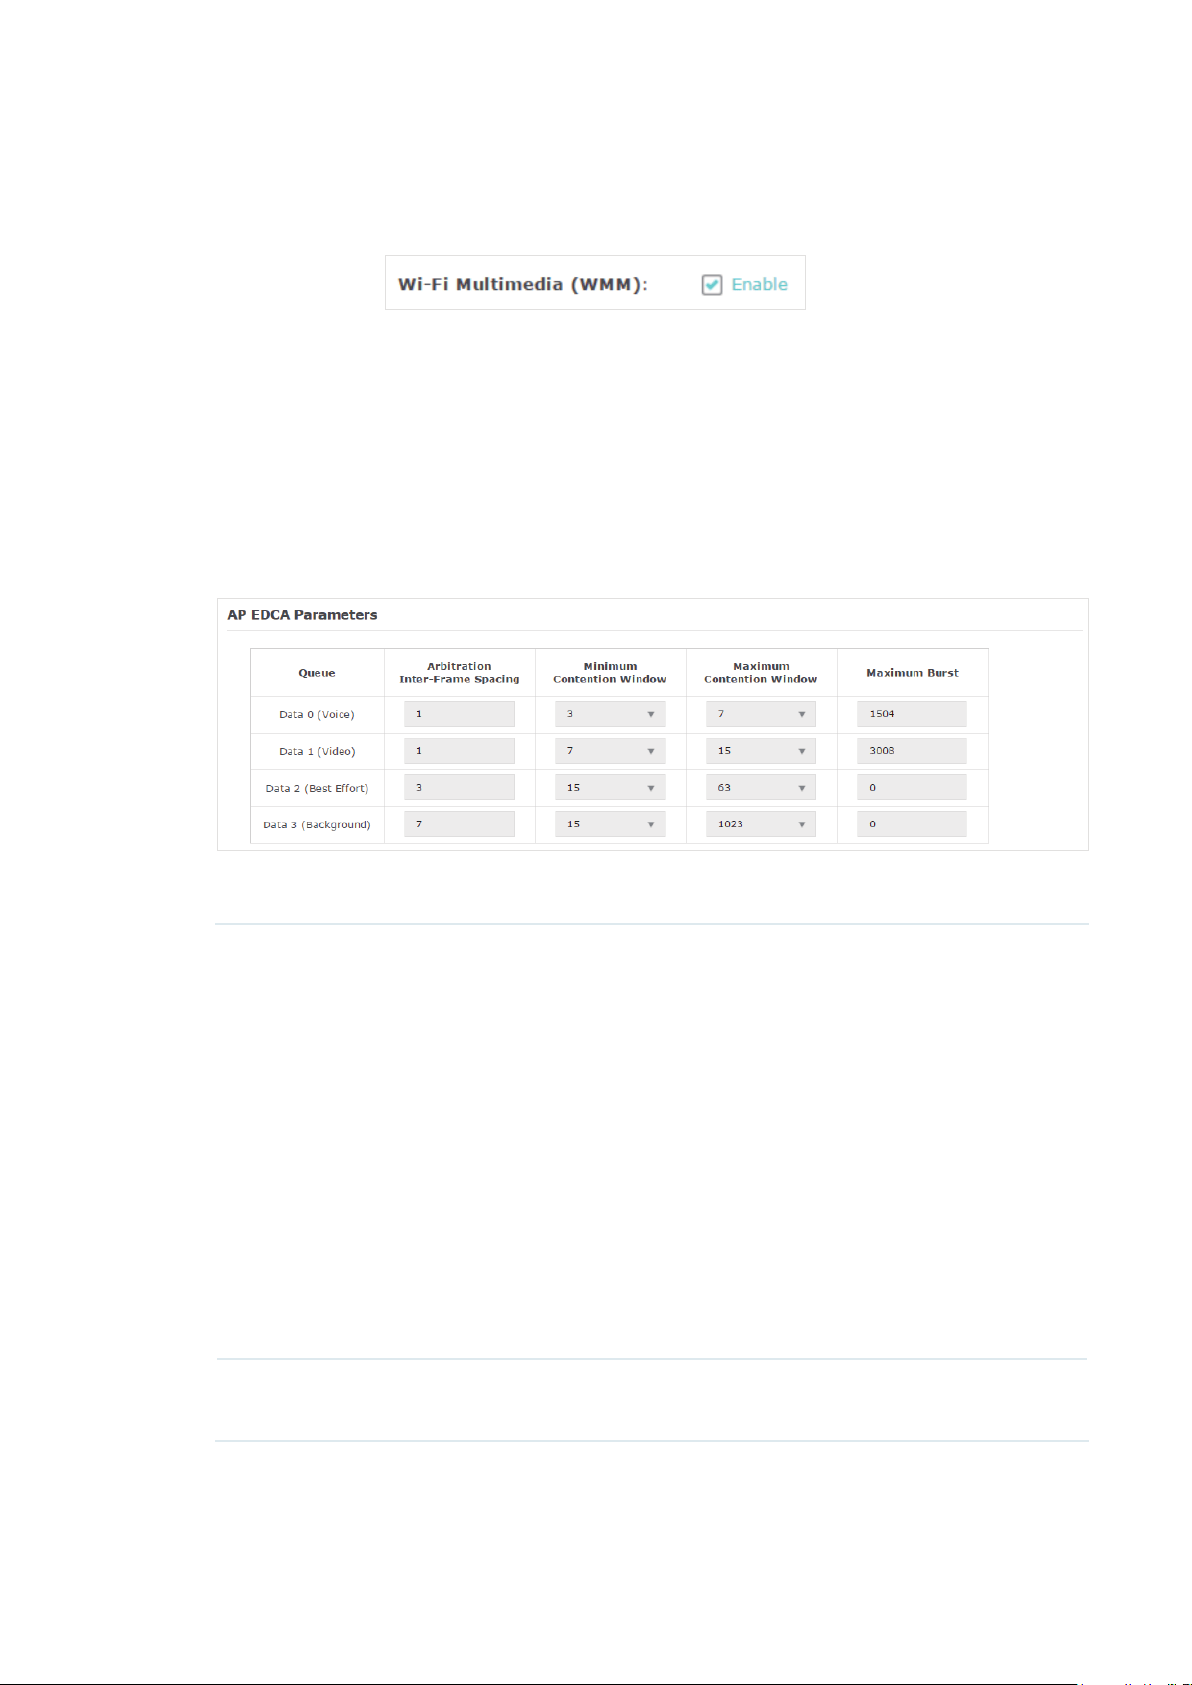Expand Maximum Contention Window dropdown for Data 1 (Video)
This screenshot has height=1685, width=1192.
[761, 751]
